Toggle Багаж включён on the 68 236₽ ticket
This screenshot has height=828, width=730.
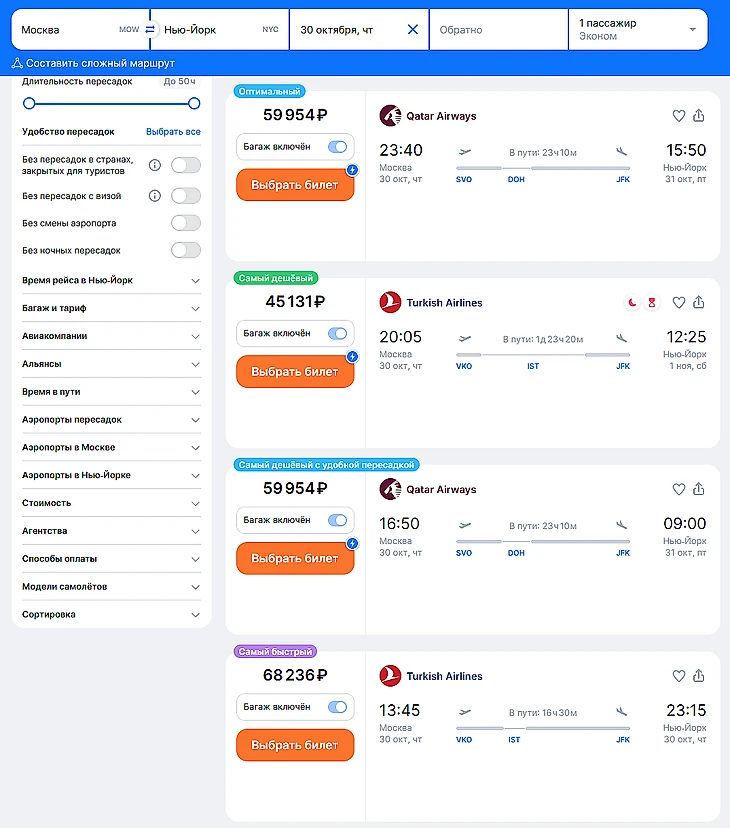[338, 707]
